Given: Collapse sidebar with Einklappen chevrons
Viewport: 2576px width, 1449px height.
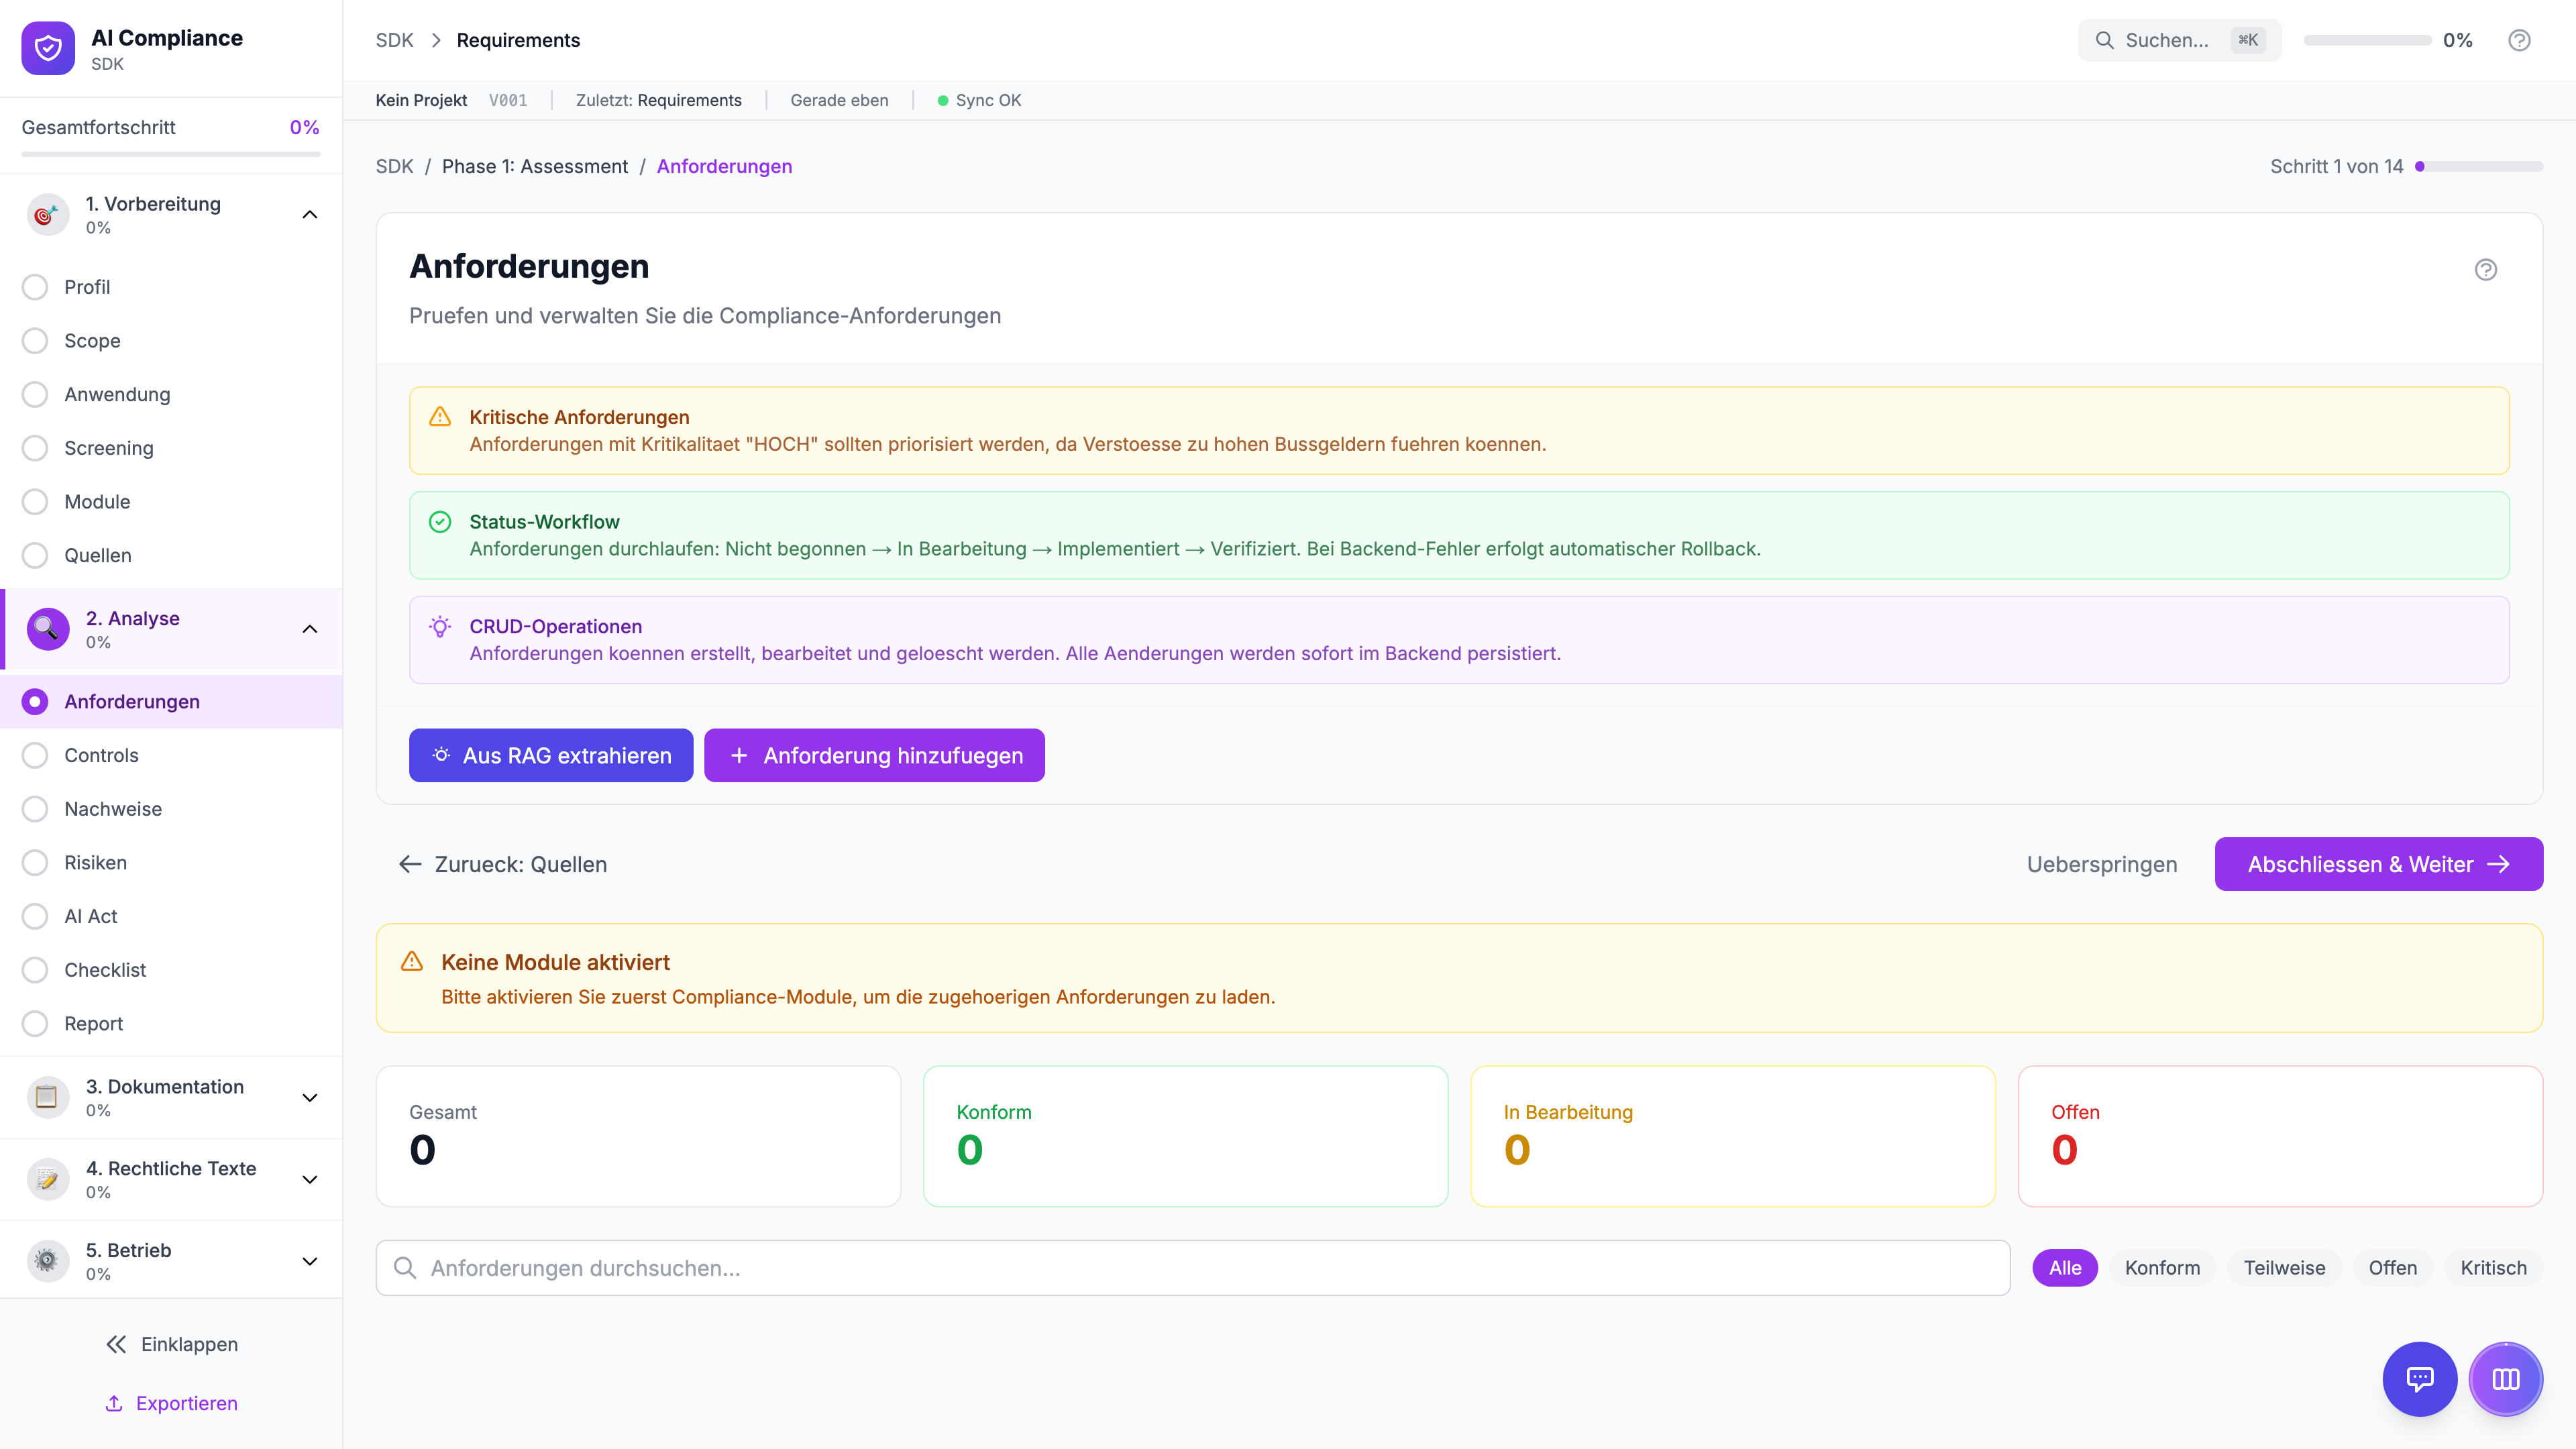Looking at the screenshot, I should (x=116, y=1344).
